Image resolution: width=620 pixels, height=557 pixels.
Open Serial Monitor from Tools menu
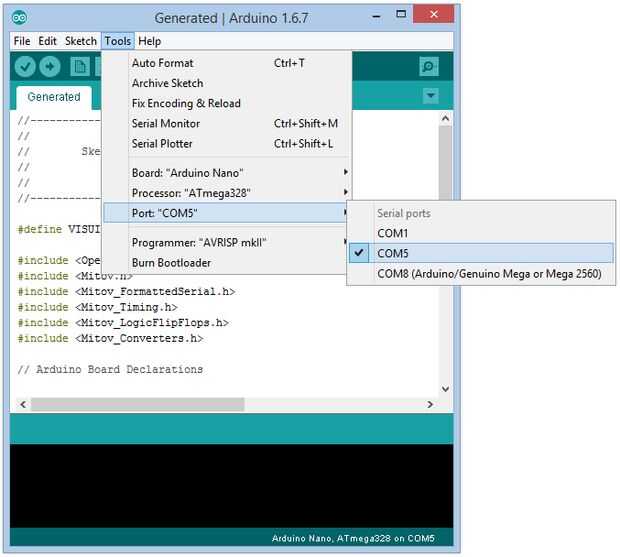coord(226,123)
